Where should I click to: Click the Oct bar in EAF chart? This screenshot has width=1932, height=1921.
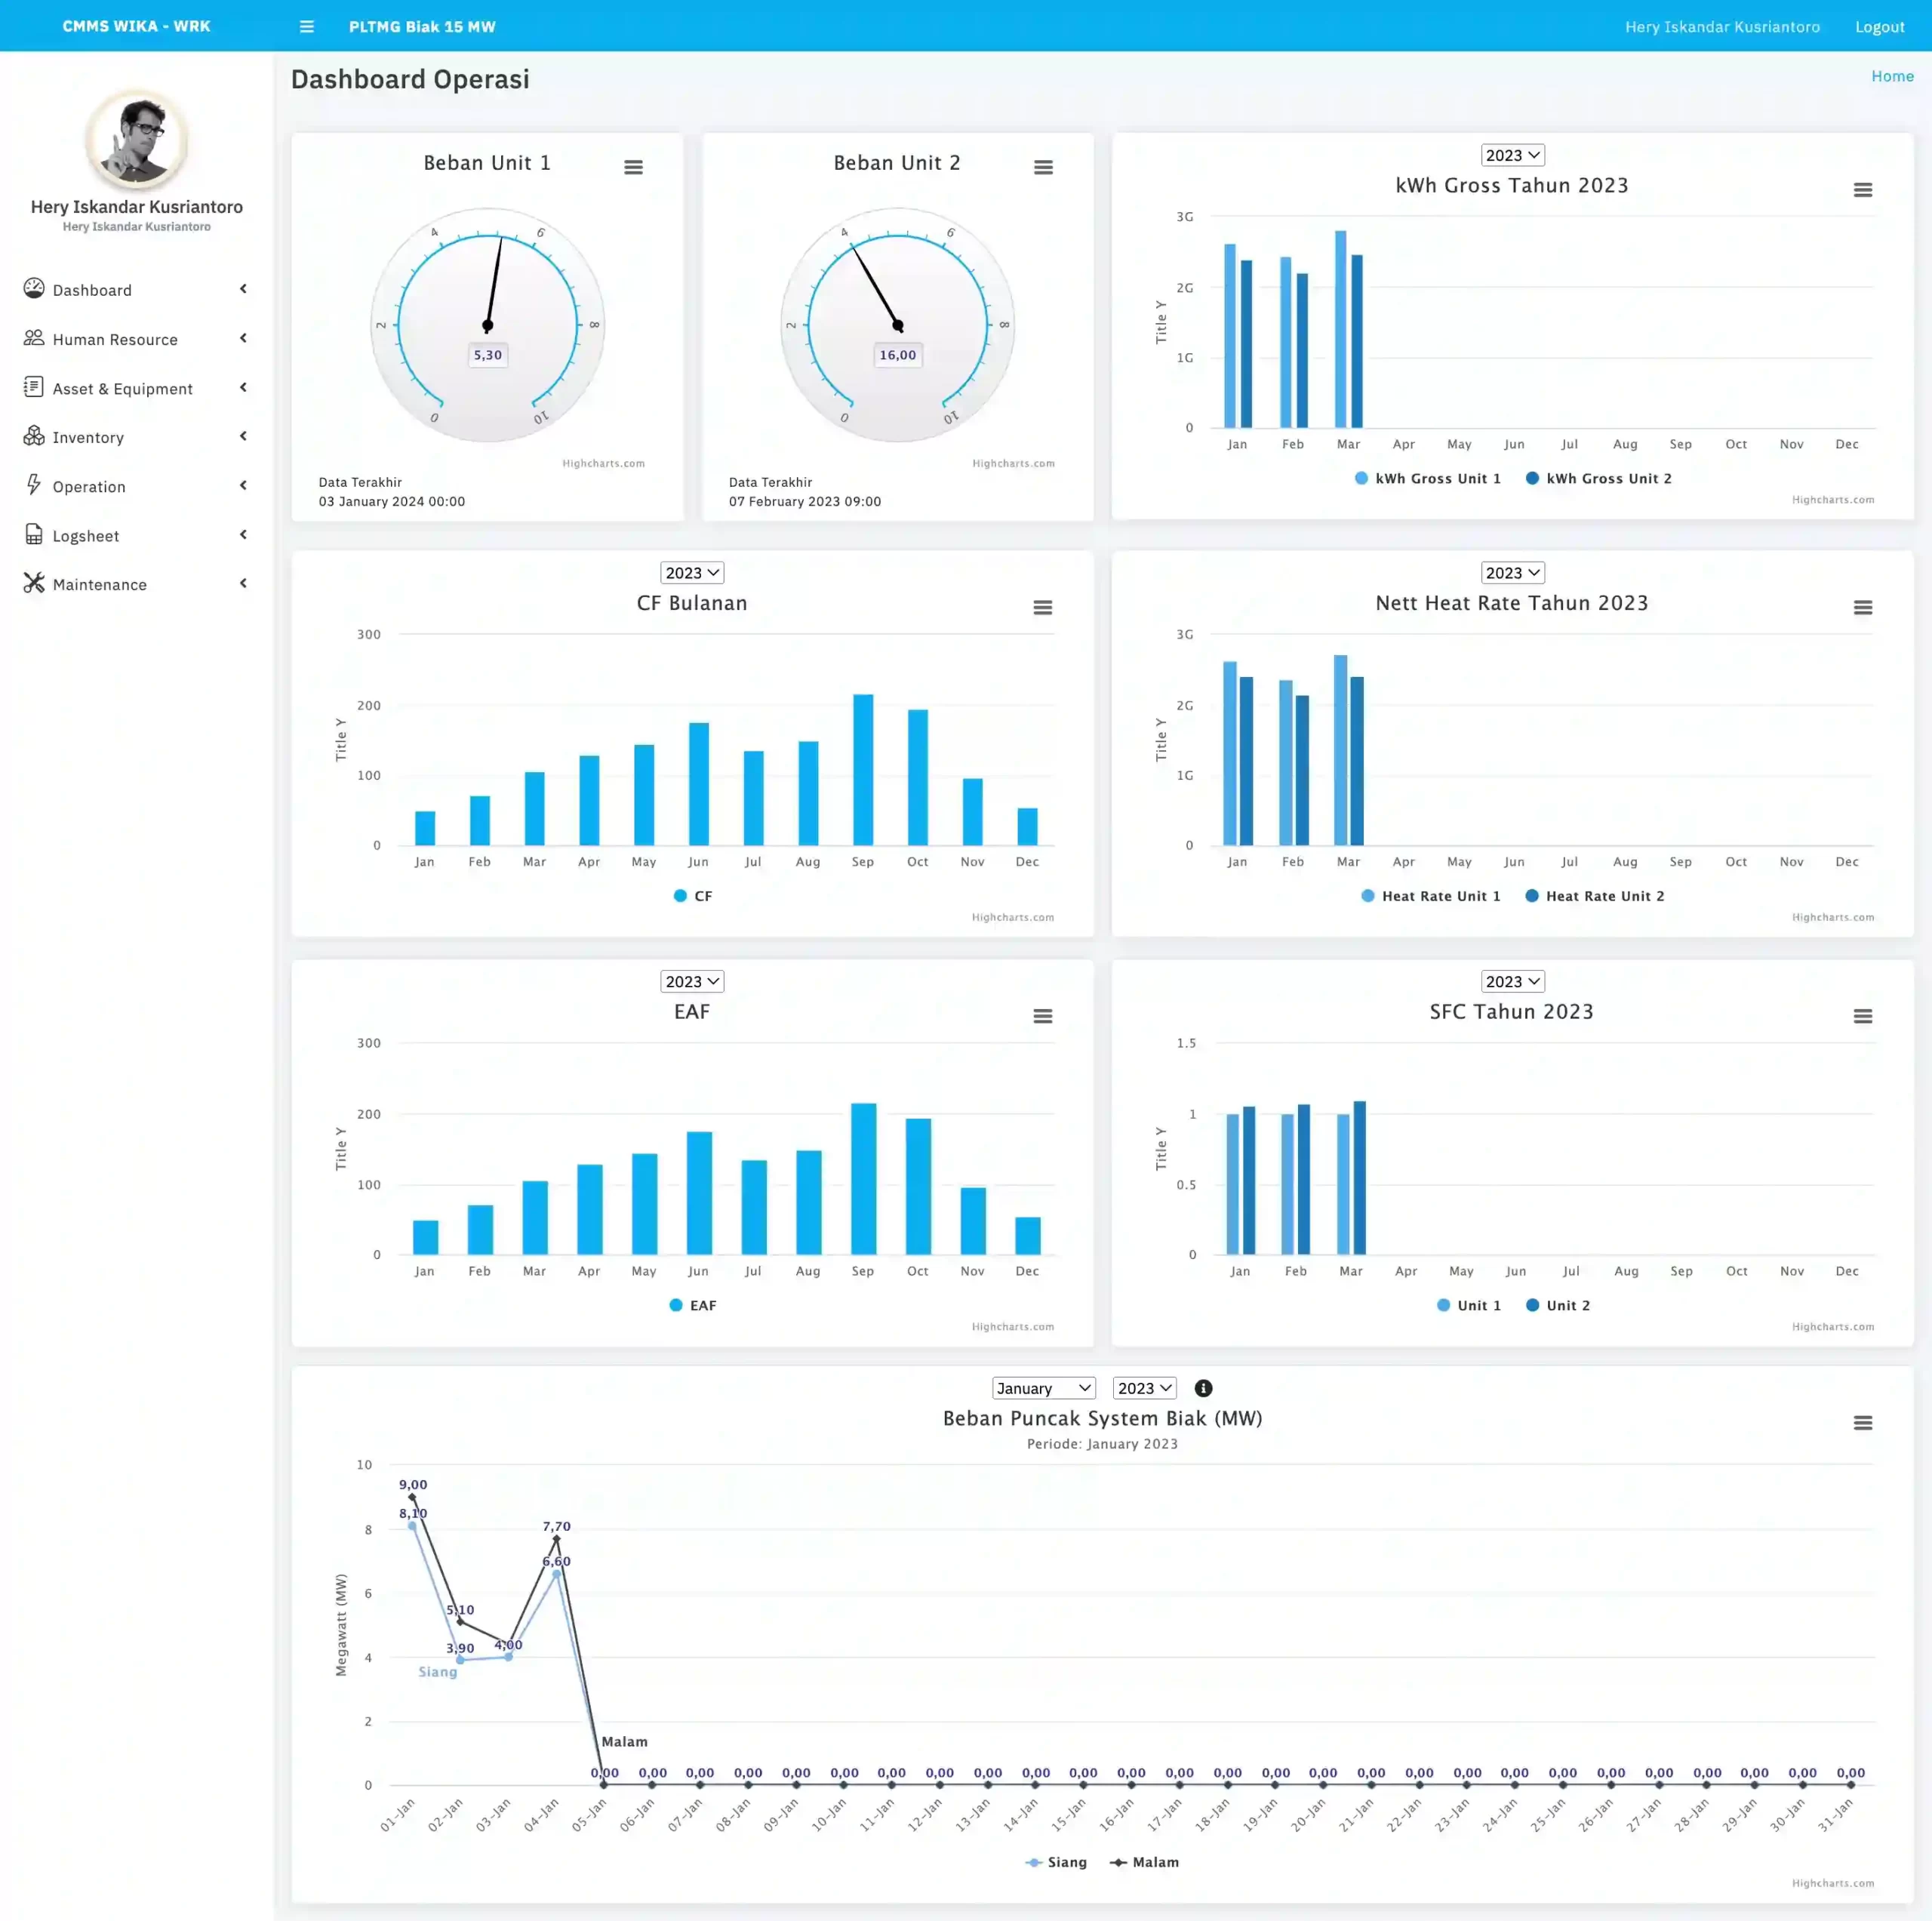[x=918, y=1186]
